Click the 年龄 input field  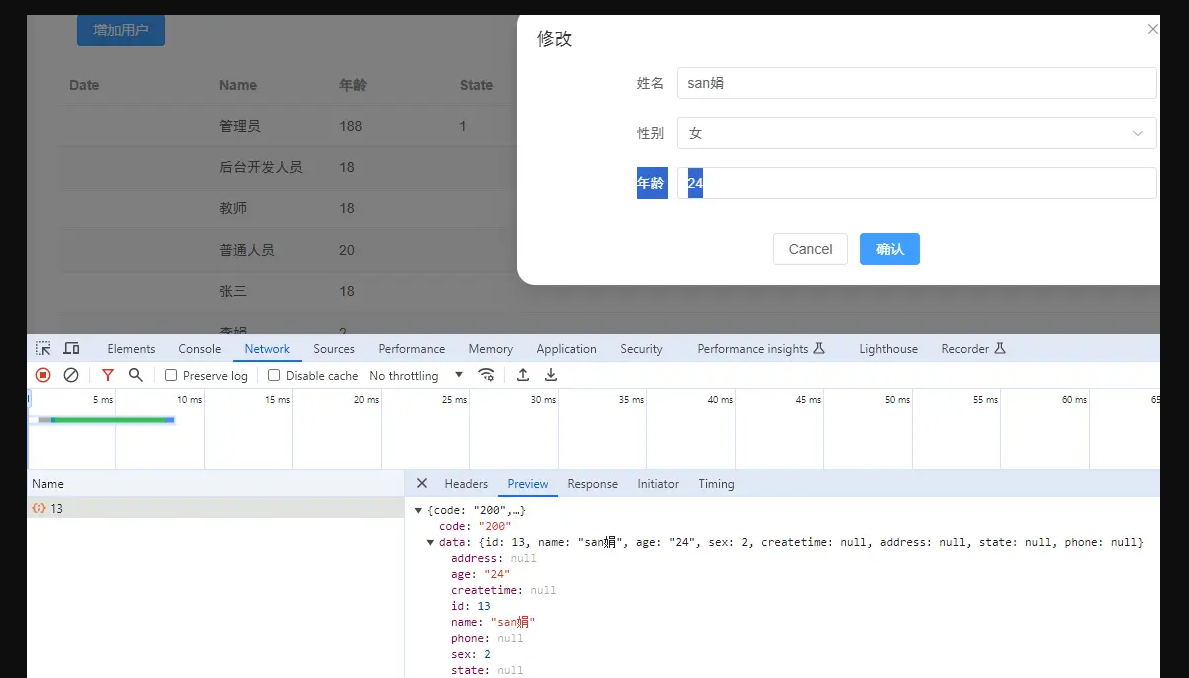[916, 183]
